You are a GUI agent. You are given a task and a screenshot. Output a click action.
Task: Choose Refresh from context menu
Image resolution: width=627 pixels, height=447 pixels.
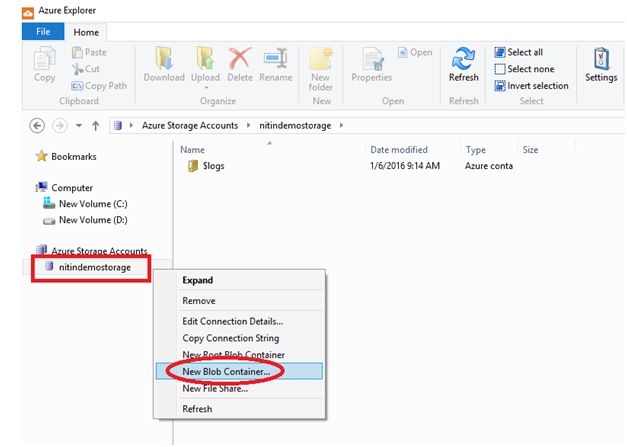[239, 409]
